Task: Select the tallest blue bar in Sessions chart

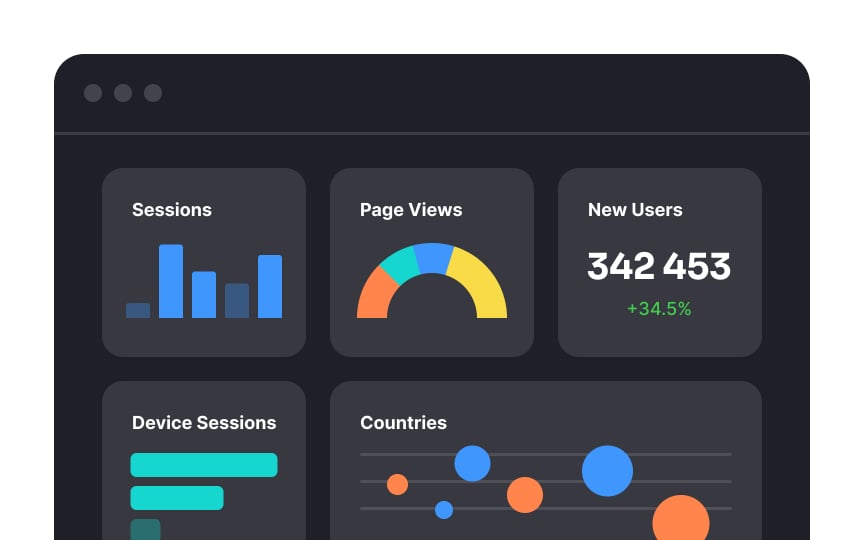Action: (171, 281)
